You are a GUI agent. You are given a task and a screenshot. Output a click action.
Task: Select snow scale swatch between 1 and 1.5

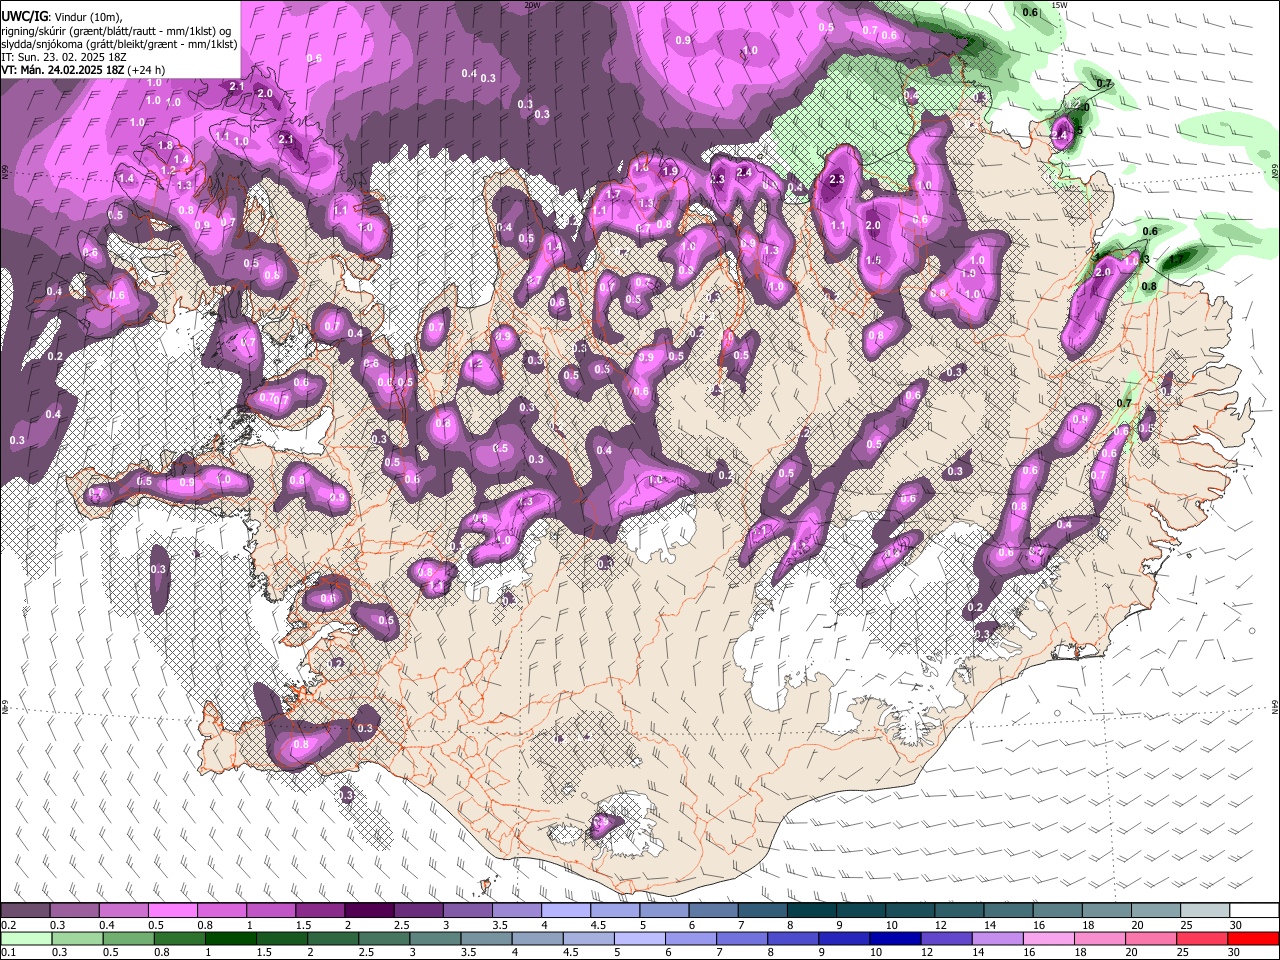point(271,911)
